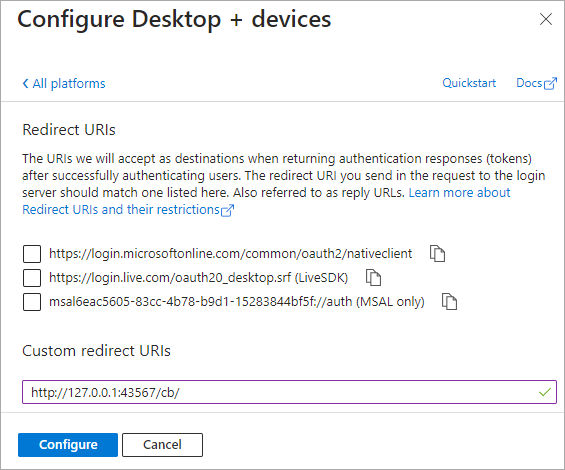Click the Docs external link icon

(550, 84)
